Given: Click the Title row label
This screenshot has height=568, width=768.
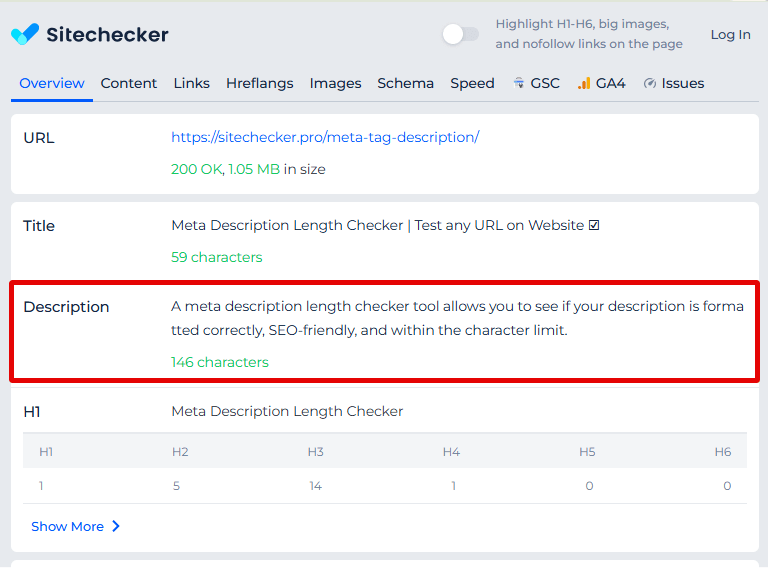Looking at the screenshot, I should (x=39, y=226).
